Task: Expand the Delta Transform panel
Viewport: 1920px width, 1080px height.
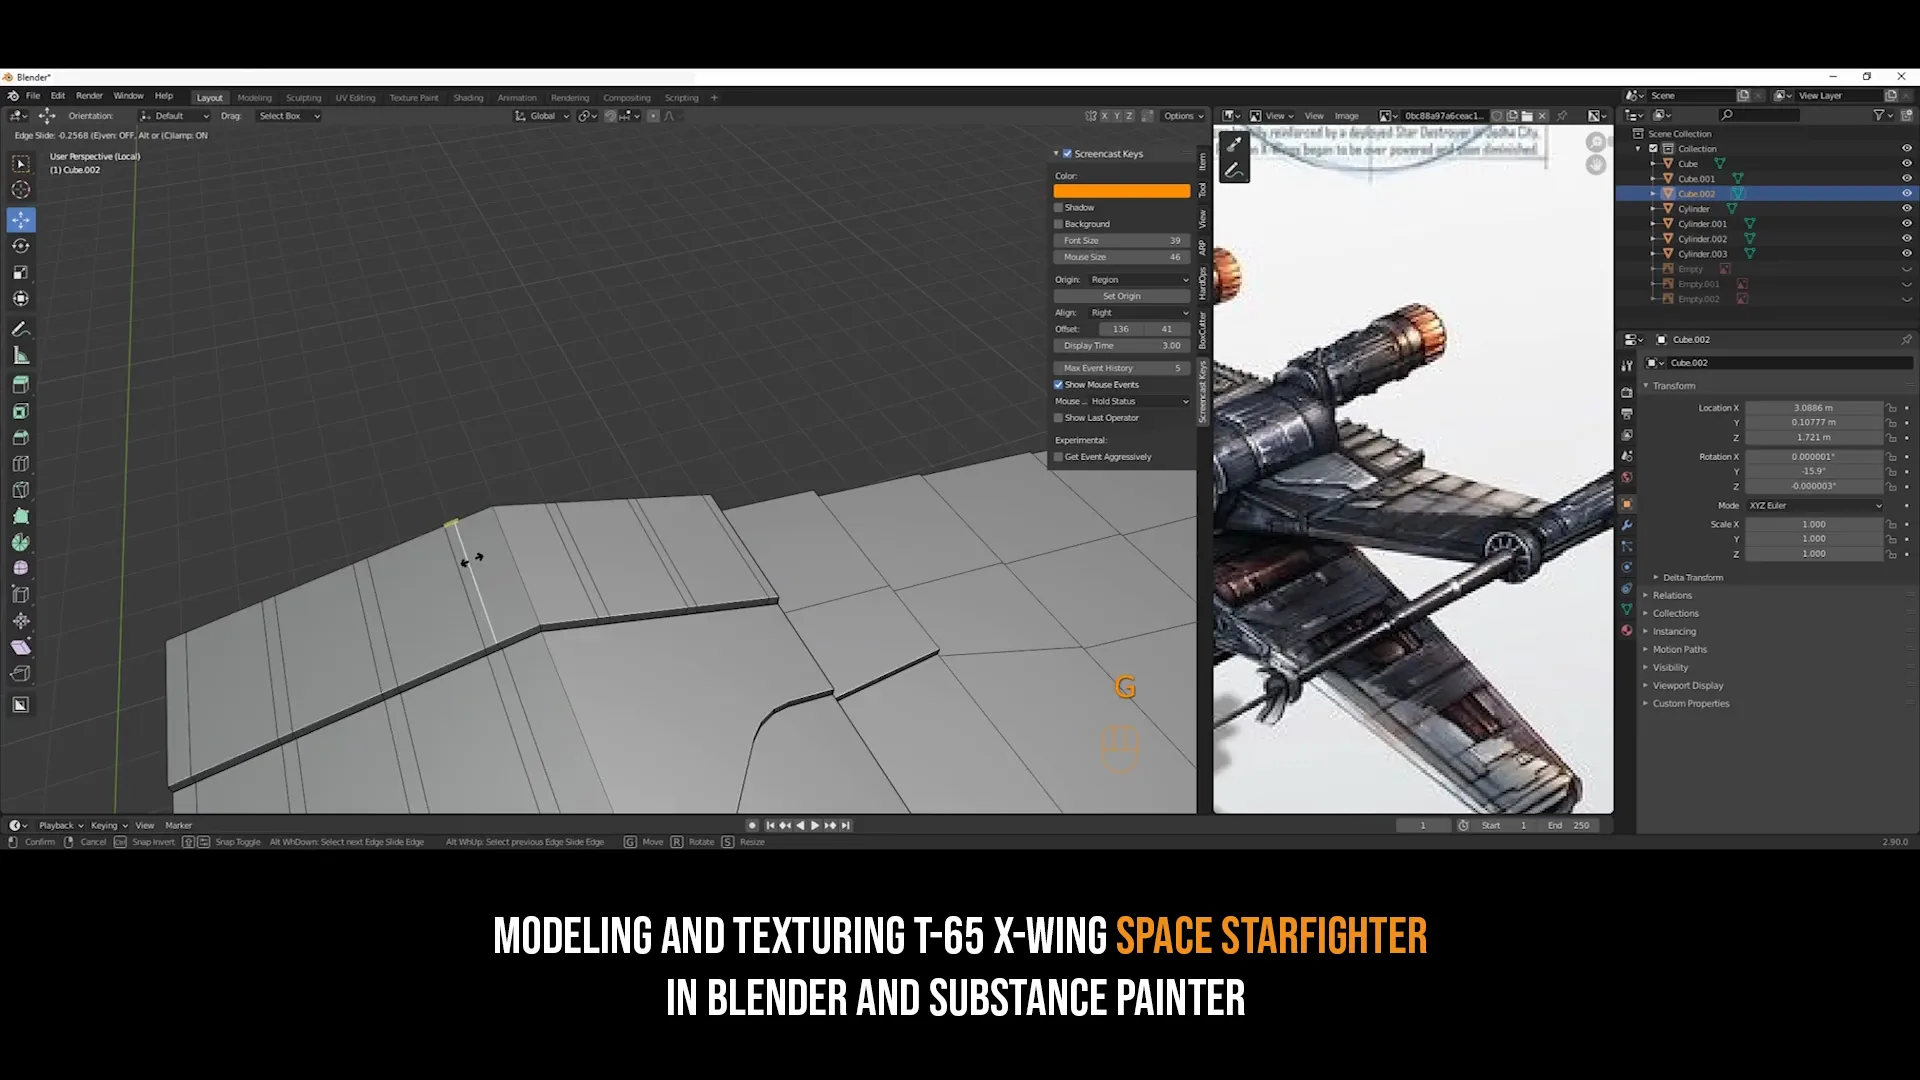Action: (1692, 578)
